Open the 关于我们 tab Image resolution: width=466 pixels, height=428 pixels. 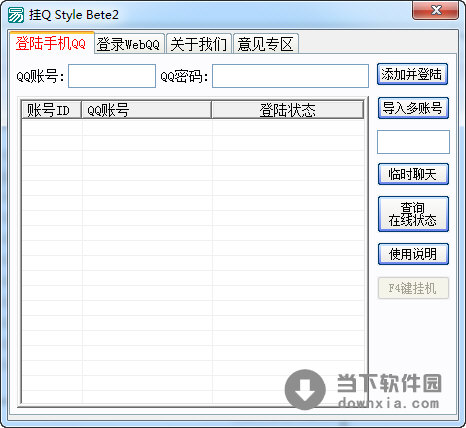click(x=198, y=44)
